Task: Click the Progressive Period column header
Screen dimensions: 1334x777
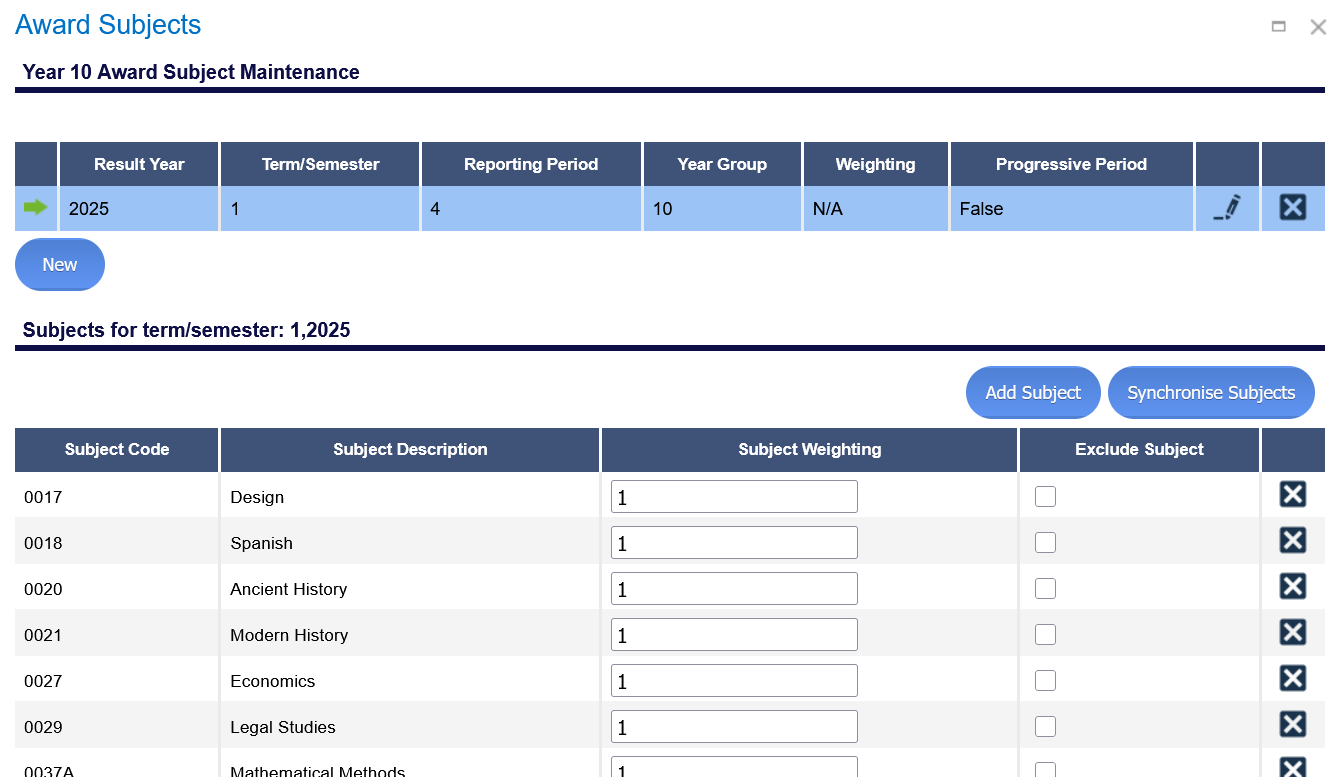Action: click(1071, 164)
